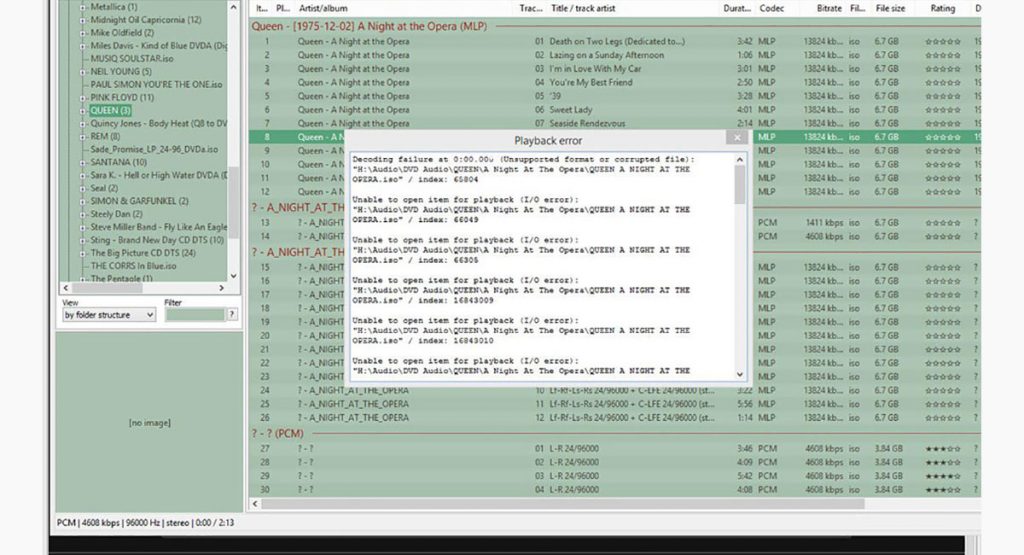Sort by the Durat... column header
The width and height of the screenshot is (1024, 555).
[x=736, y=8]
